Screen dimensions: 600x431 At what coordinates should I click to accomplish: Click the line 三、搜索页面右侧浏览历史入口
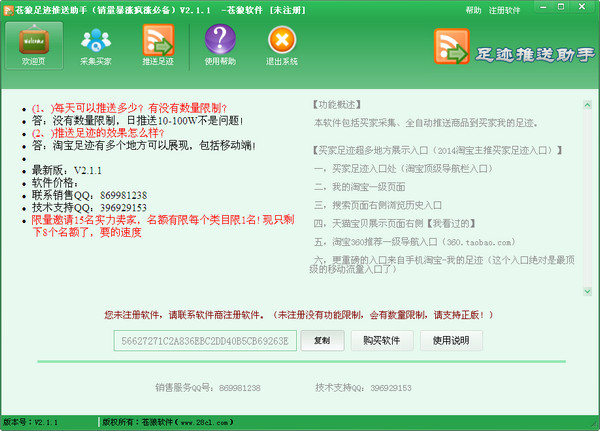coord(378,206)
